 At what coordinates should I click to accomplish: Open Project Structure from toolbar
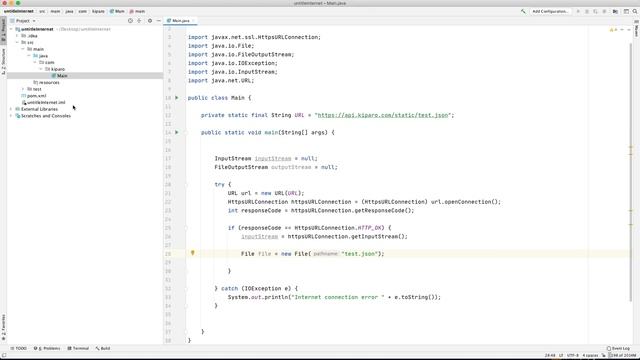click(x=616, y=11)
